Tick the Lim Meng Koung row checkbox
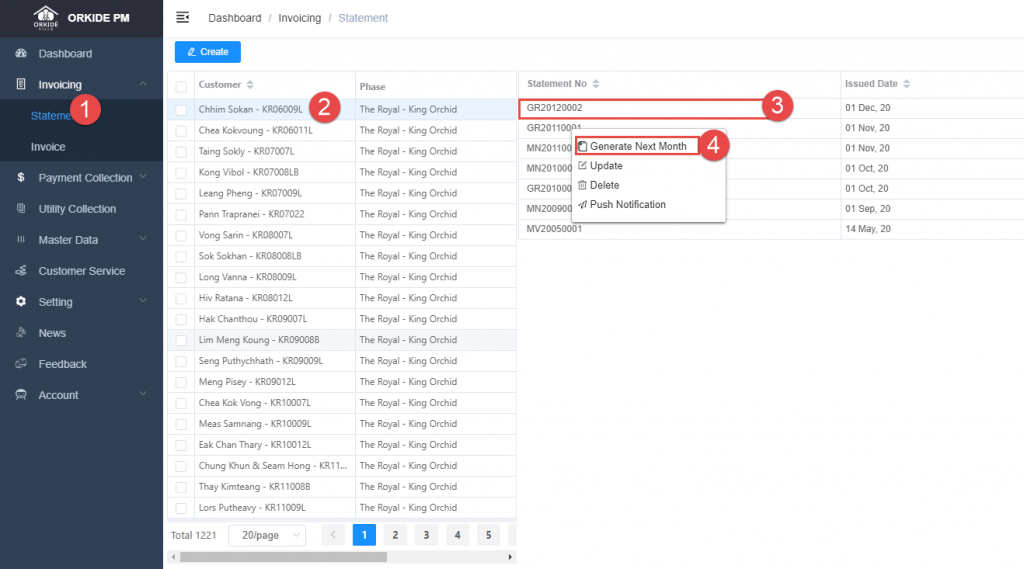1024x569 pixels. (181, 340)
